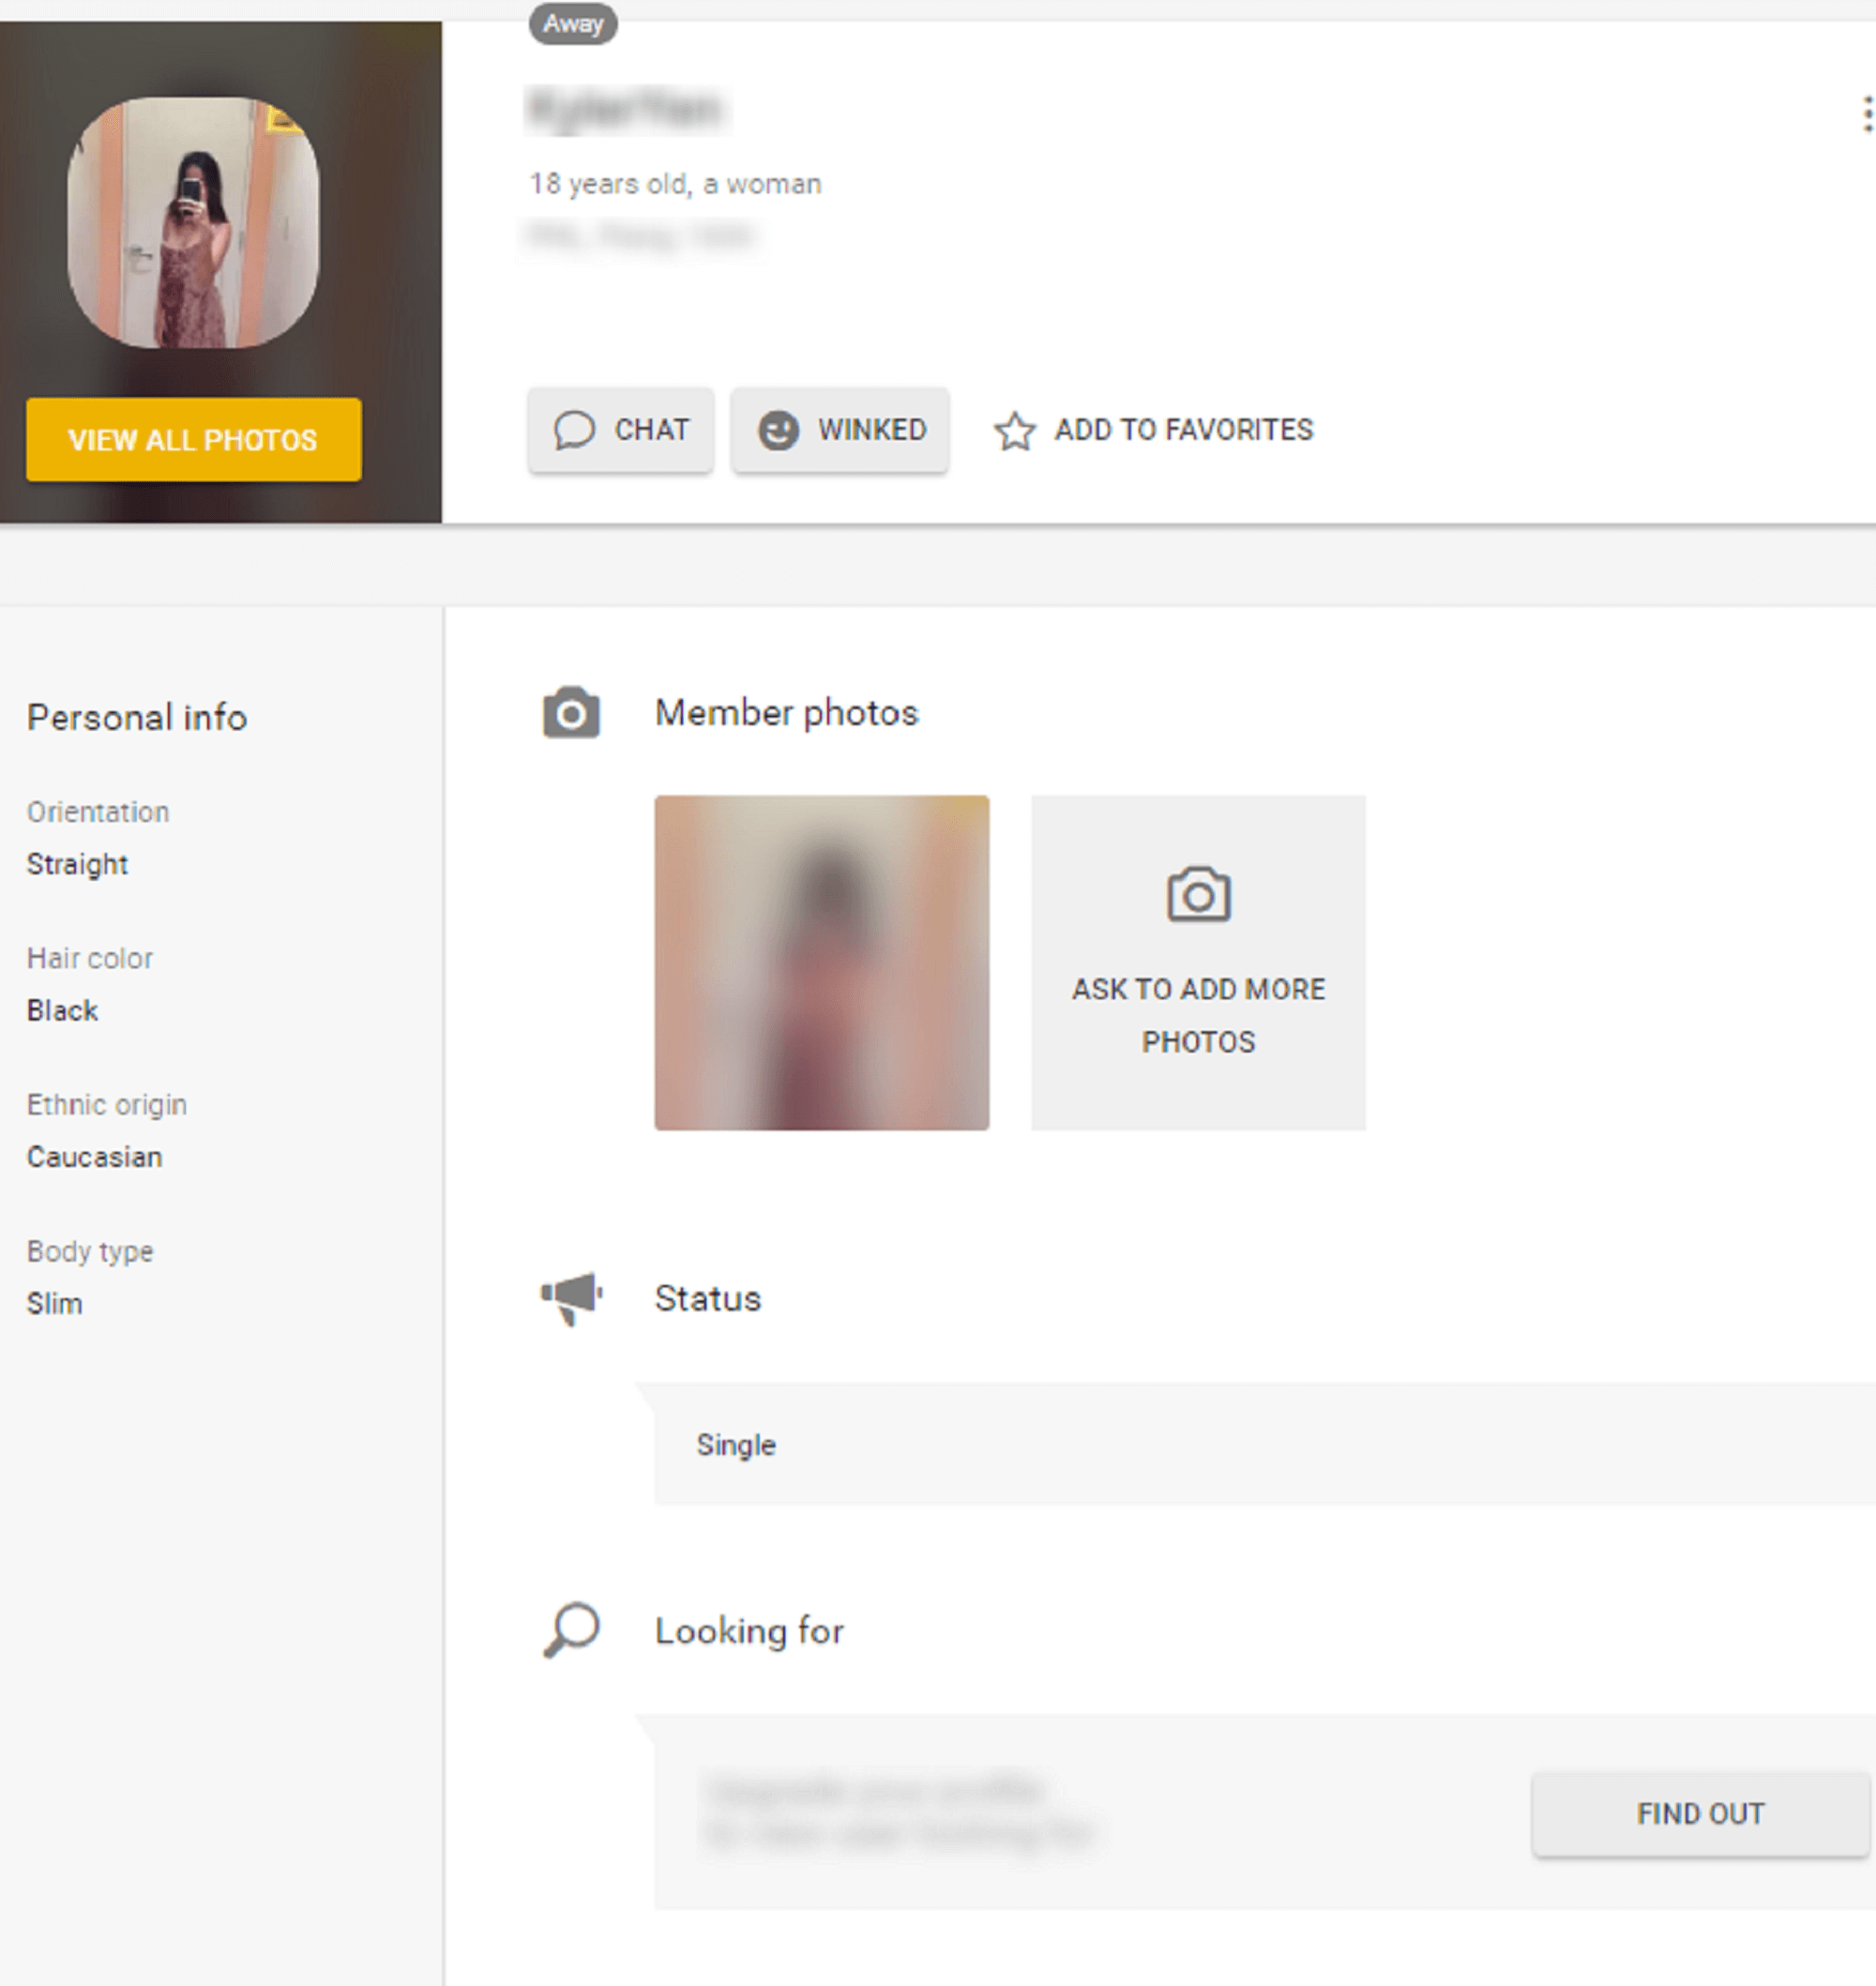The image size is (1876, 1986).
Task: Click the Ask to Add More Photos camera icon
Action: pos(1199,894)
